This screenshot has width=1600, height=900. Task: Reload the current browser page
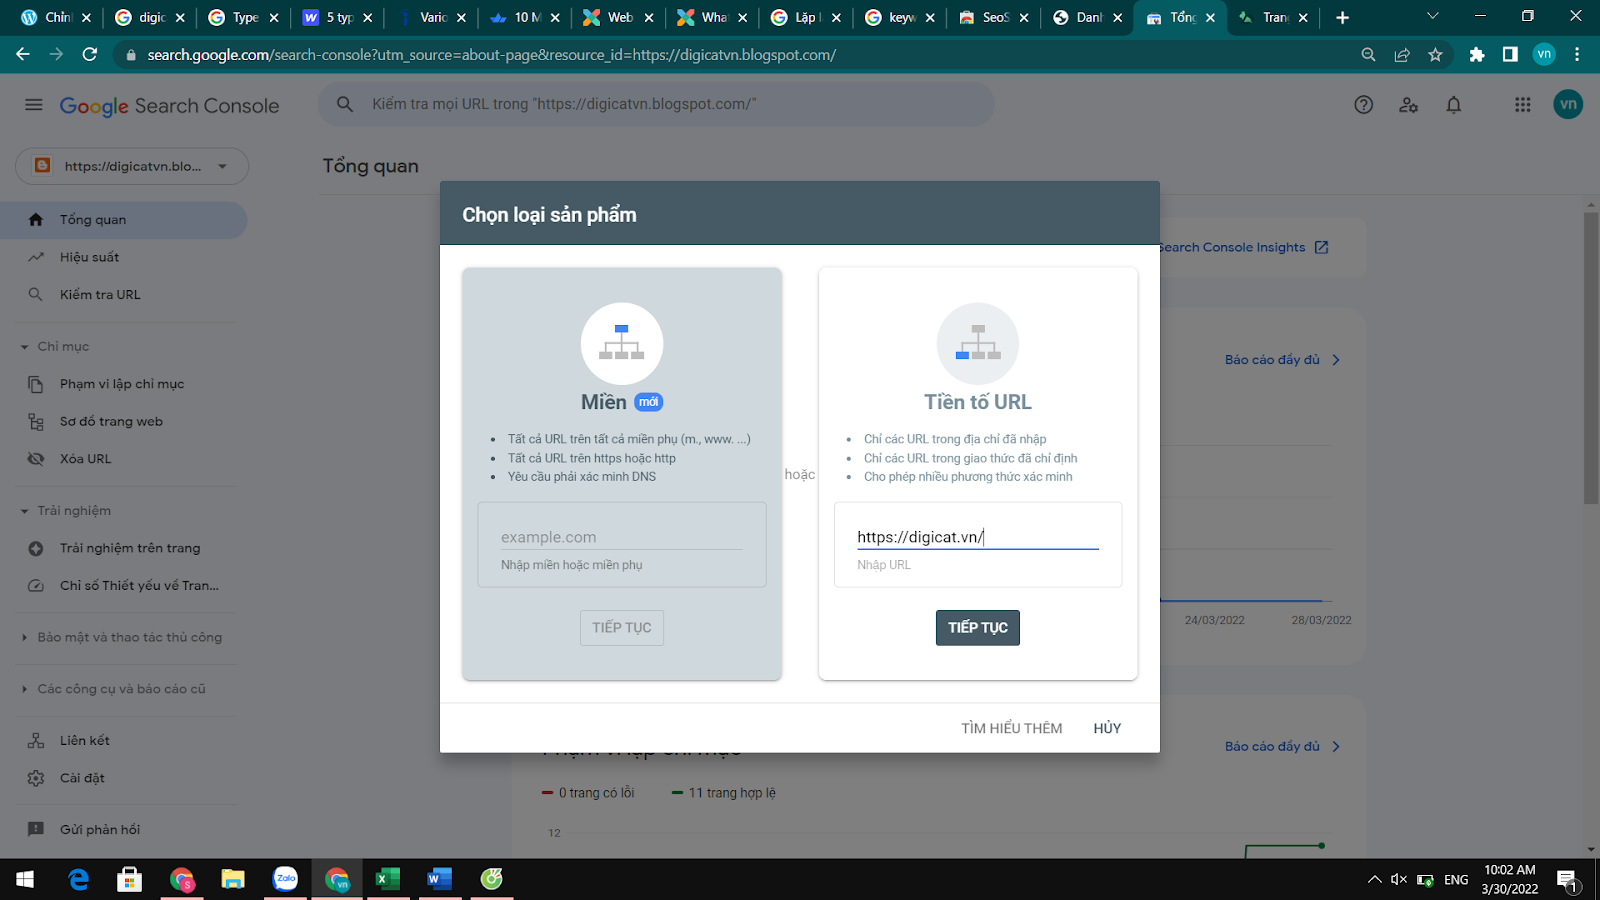pyautogui.click(x=90, y=54)
